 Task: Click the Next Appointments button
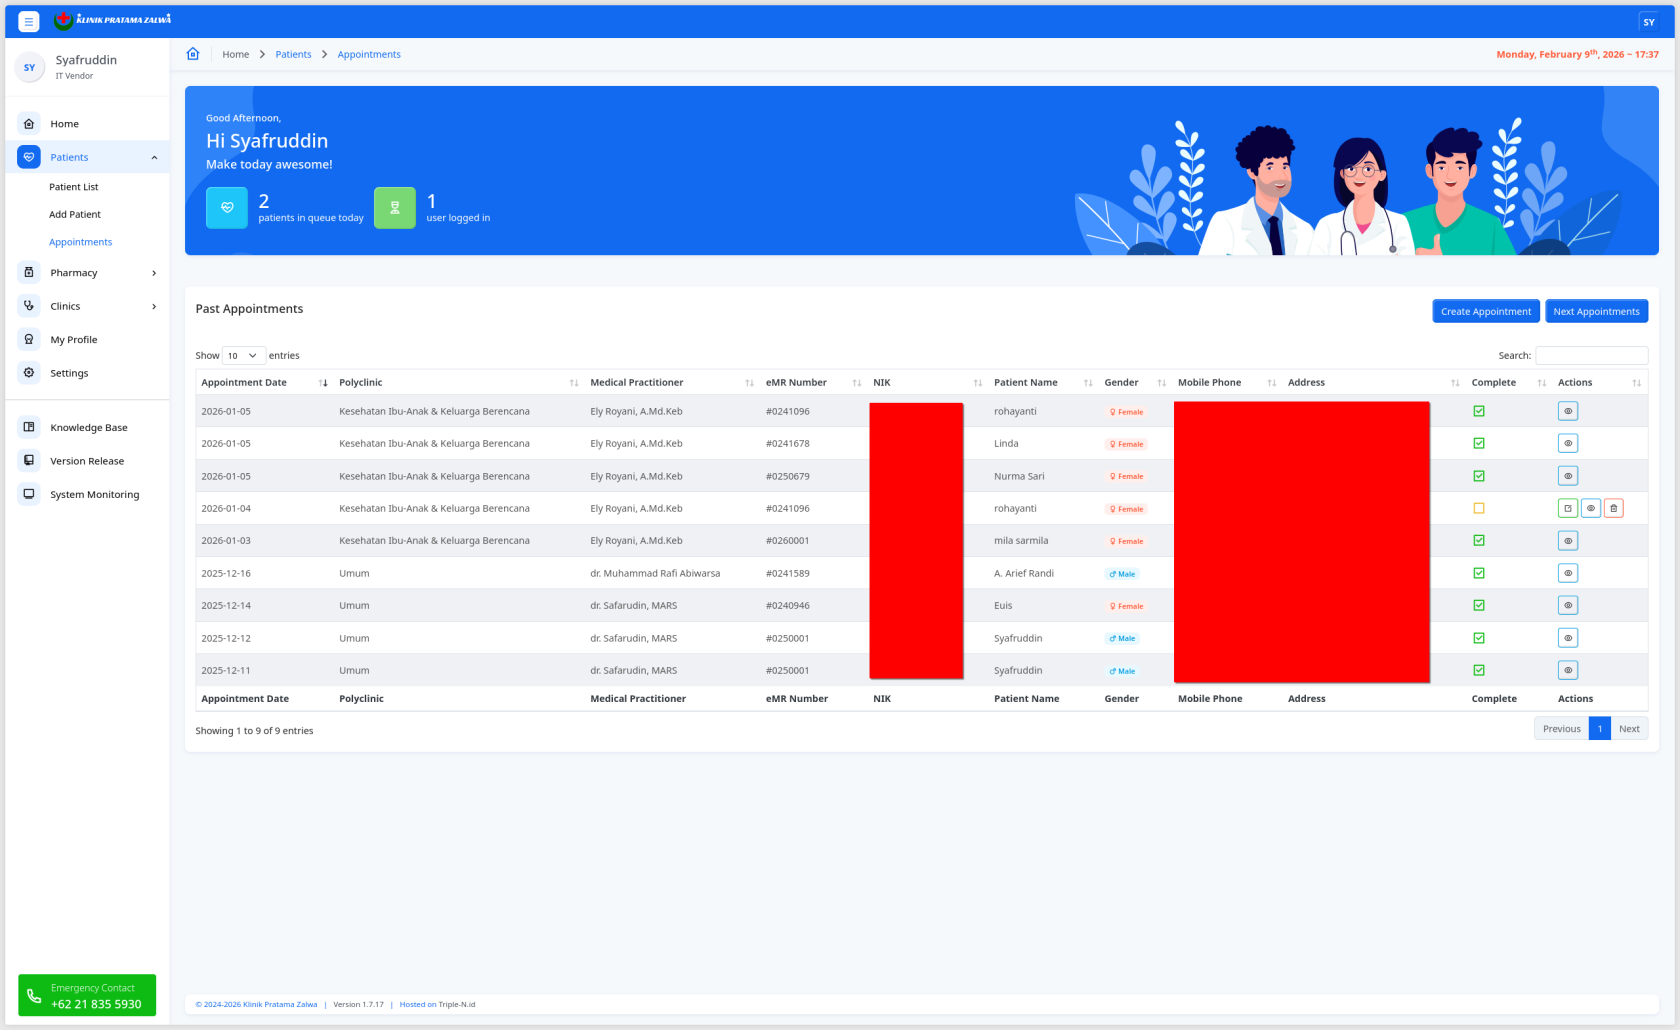pyautogui.click(x=1596, y=311)
